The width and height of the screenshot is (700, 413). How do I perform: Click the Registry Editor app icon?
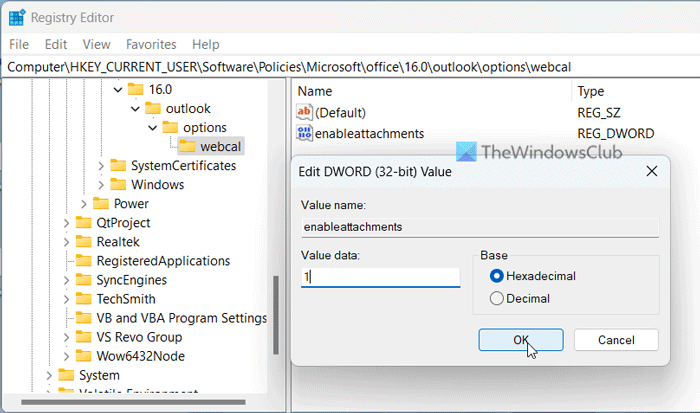pos(17,17)
